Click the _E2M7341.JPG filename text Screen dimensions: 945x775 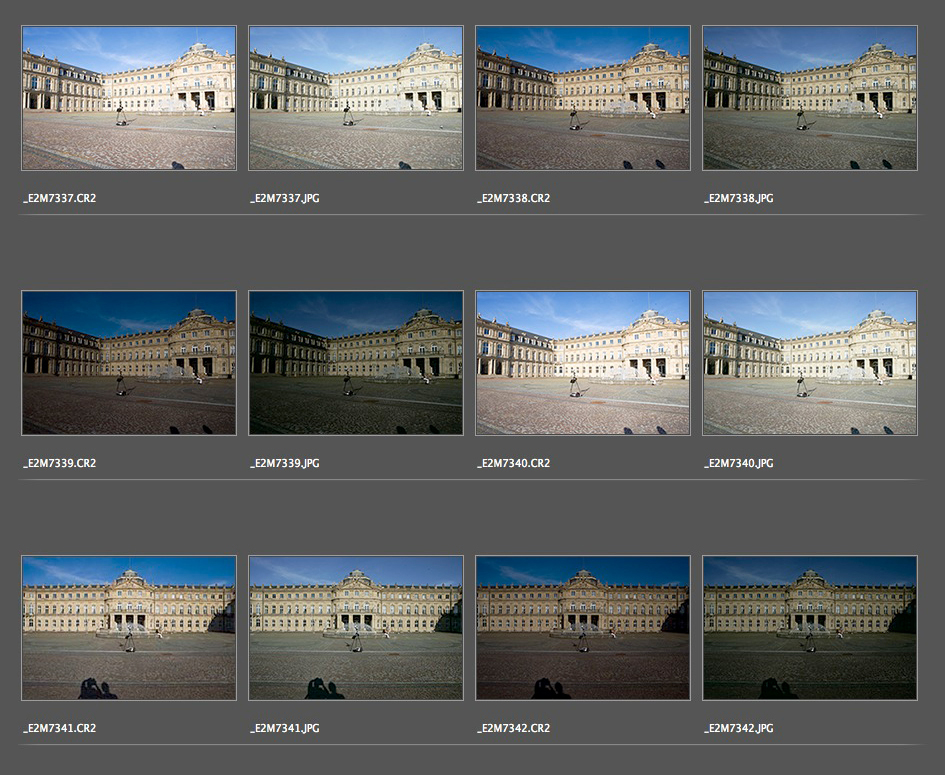[285, 728]
